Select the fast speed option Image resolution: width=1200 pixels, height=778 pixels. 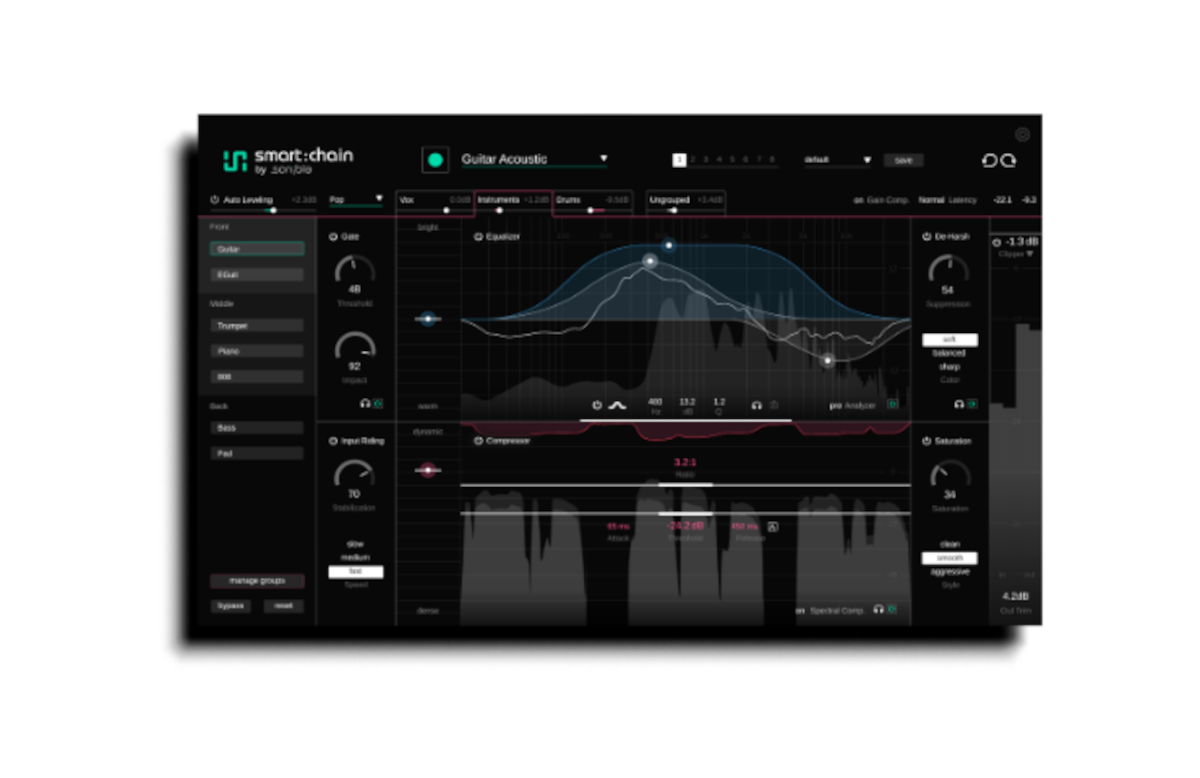(x=356, y=572)
